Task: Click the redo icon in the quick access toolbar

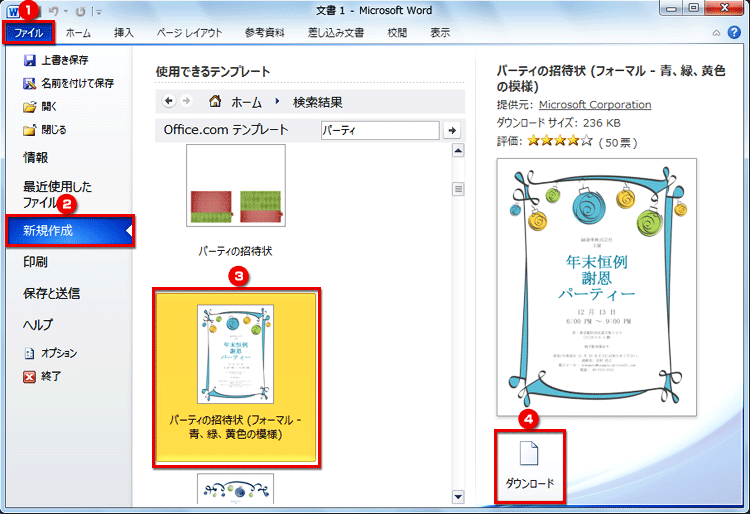Action: click(x=80, y=11)
